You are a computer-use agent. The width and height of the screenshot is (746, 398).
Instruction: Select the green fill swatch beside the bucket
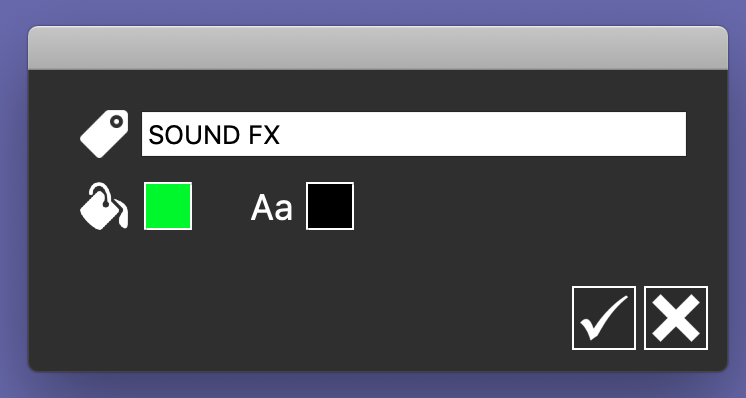[168, 206]
